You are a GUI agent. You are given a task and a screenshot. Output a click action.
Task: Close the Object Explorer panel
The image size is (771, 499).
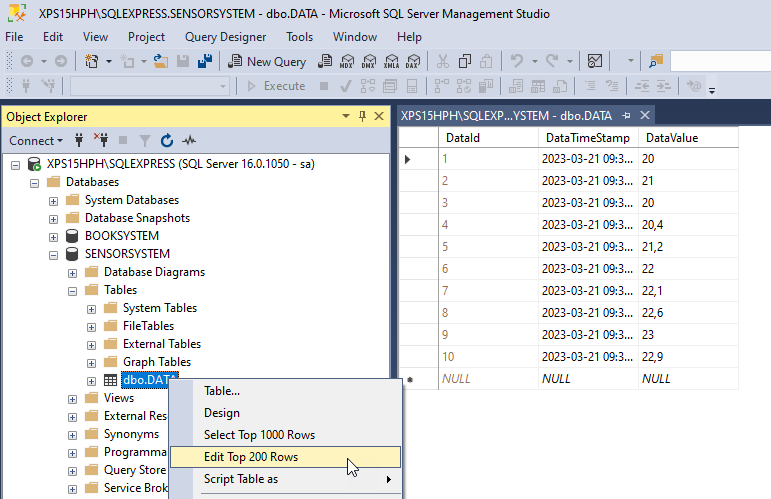(x=379, y=117)
